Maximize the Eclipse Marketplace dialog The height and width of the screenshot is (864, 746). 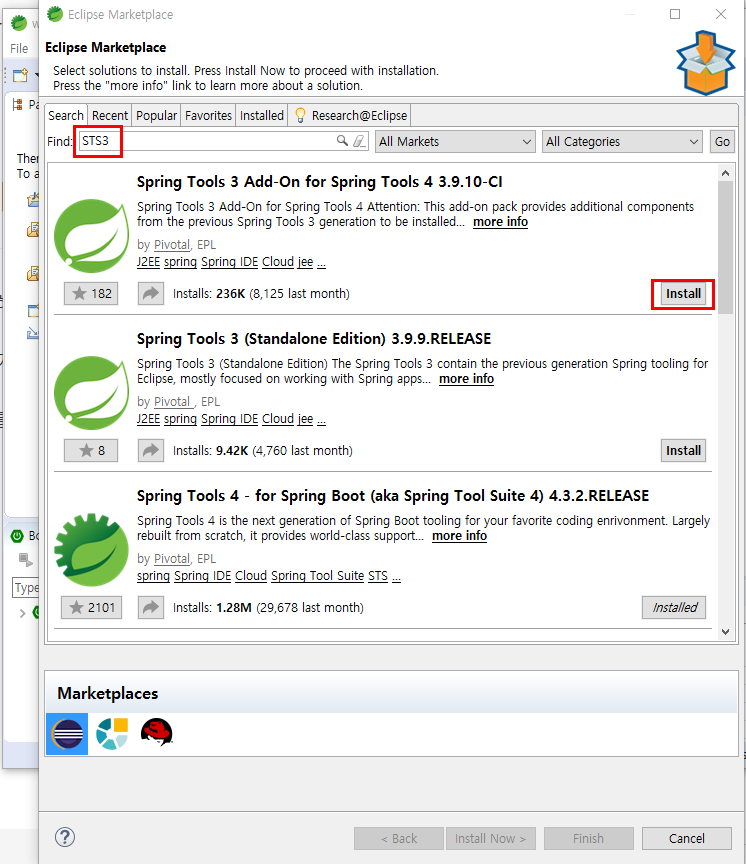point(675,14)
